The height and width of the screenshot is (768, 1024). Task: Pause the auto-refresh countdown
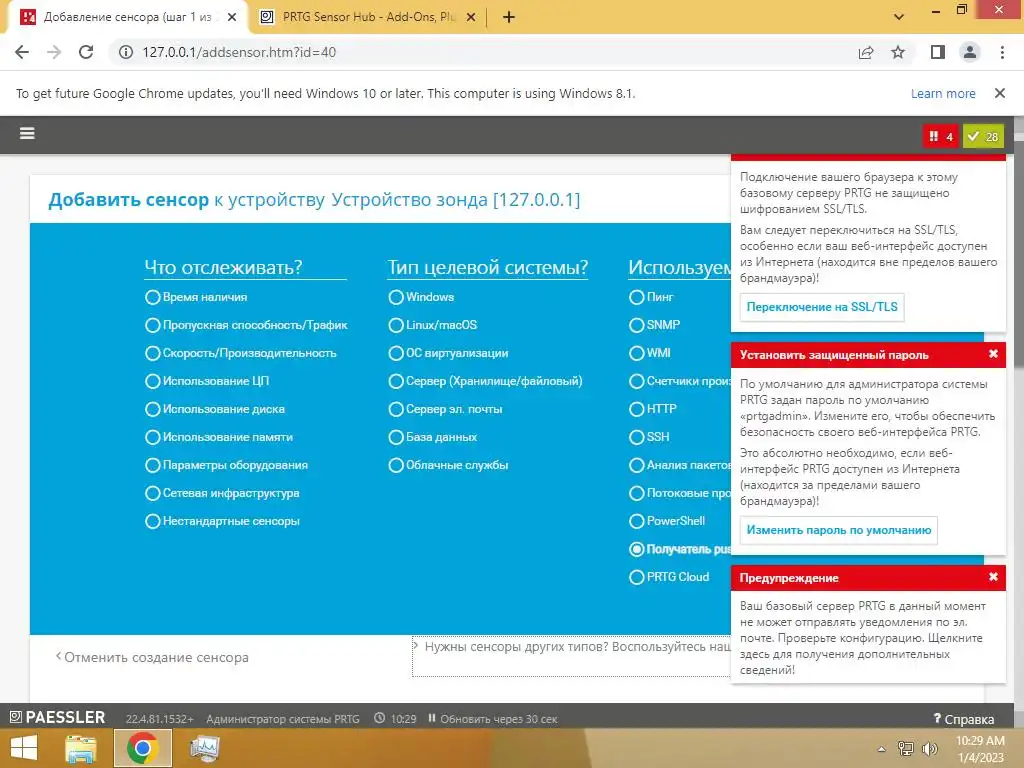click(432, 718)
